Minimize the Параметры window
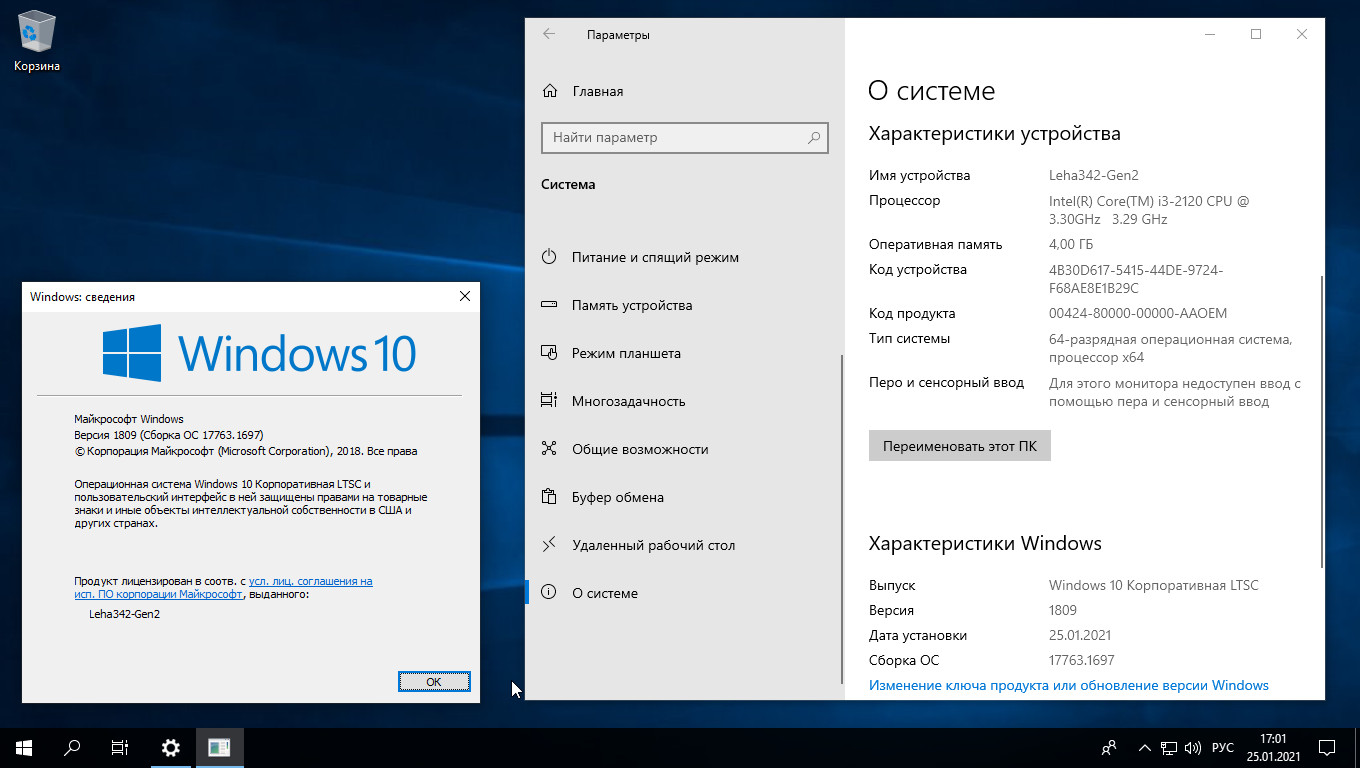The image size is (1360, 768). [x=1210, y=34]
